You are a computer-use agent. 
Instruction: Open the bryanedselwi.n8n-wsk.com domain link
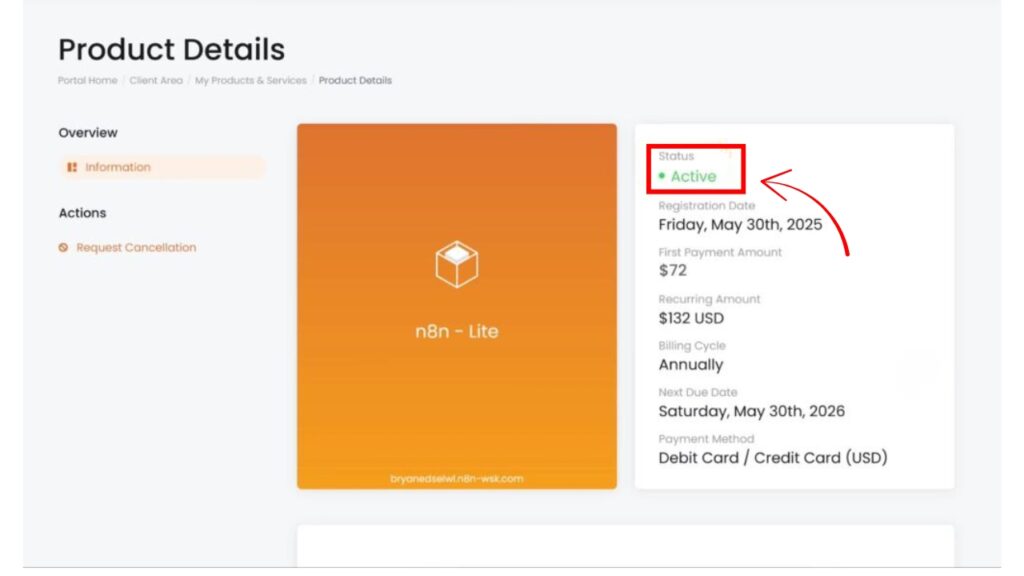(x=456, y=479)
